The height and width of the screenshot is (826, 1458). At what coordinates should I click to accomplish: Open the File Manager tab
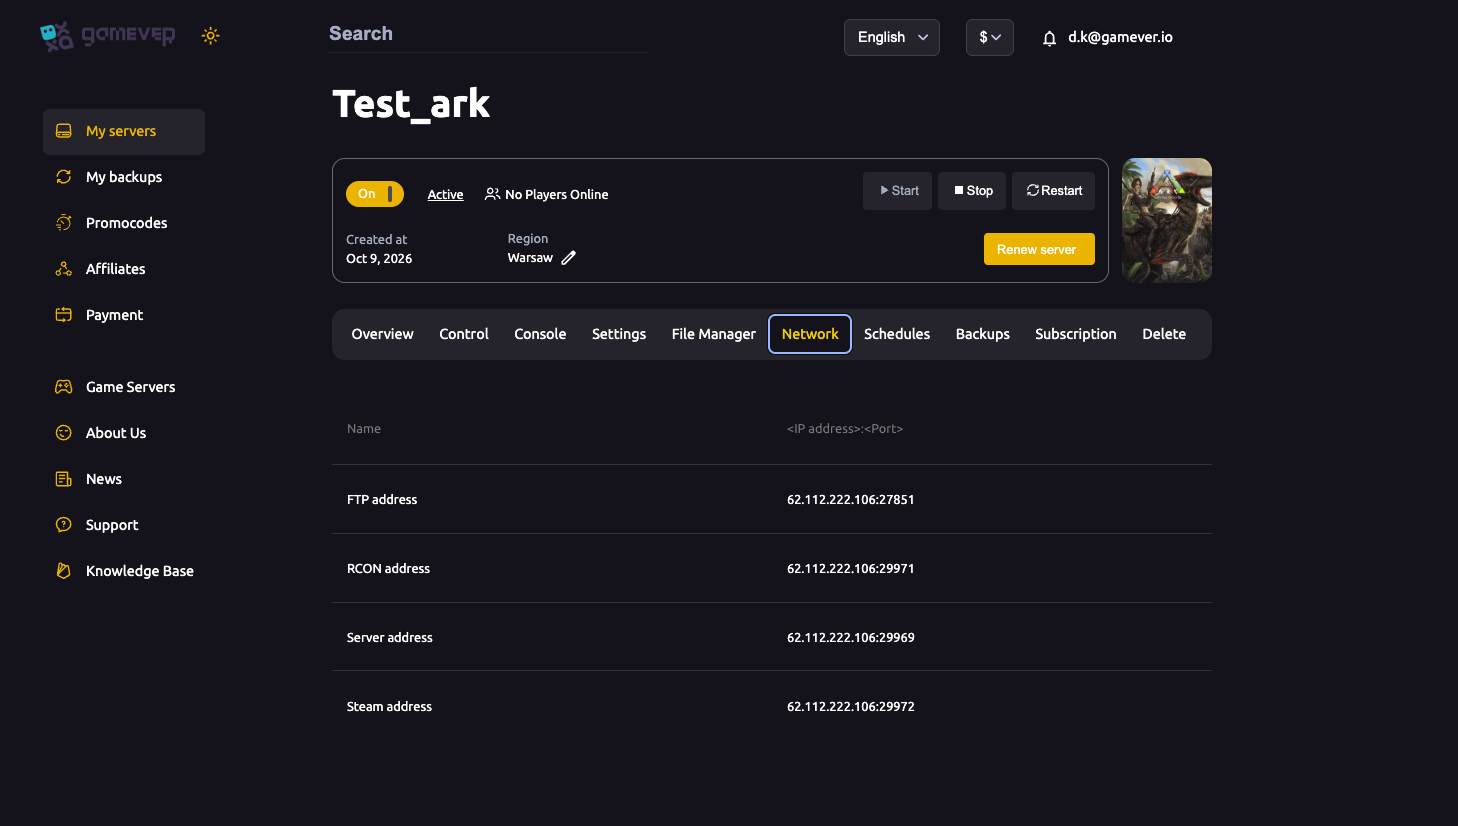click(714, 334)
